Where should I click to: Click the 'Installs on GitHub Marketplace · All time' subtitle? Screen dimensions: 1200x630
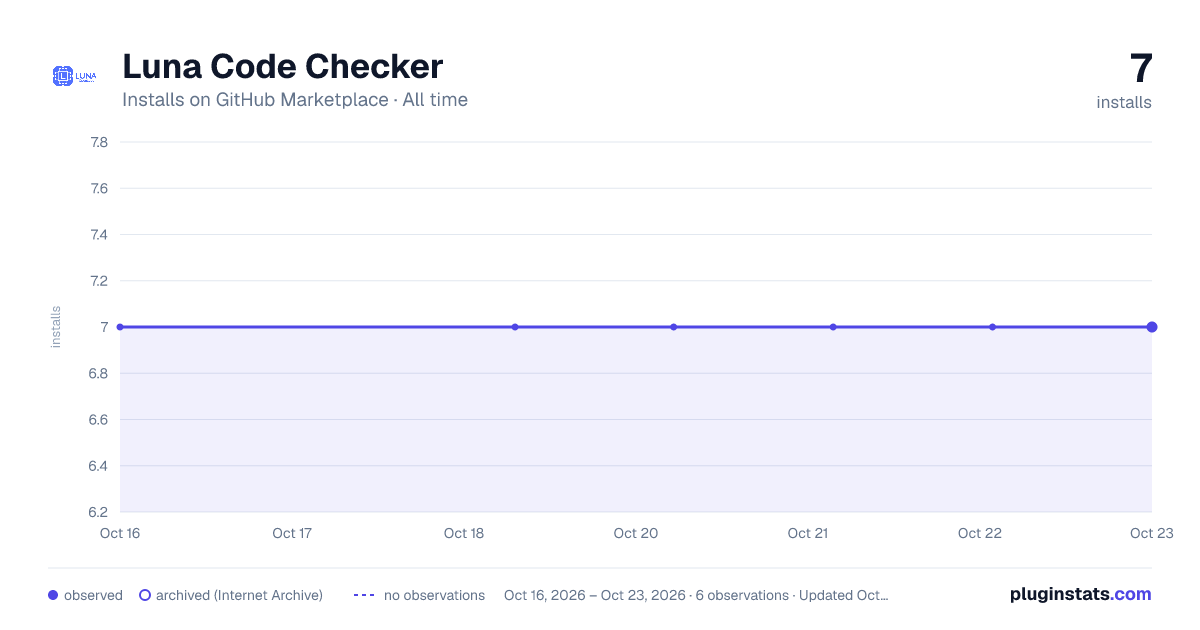pyautogui.click(x=295, y=100)
